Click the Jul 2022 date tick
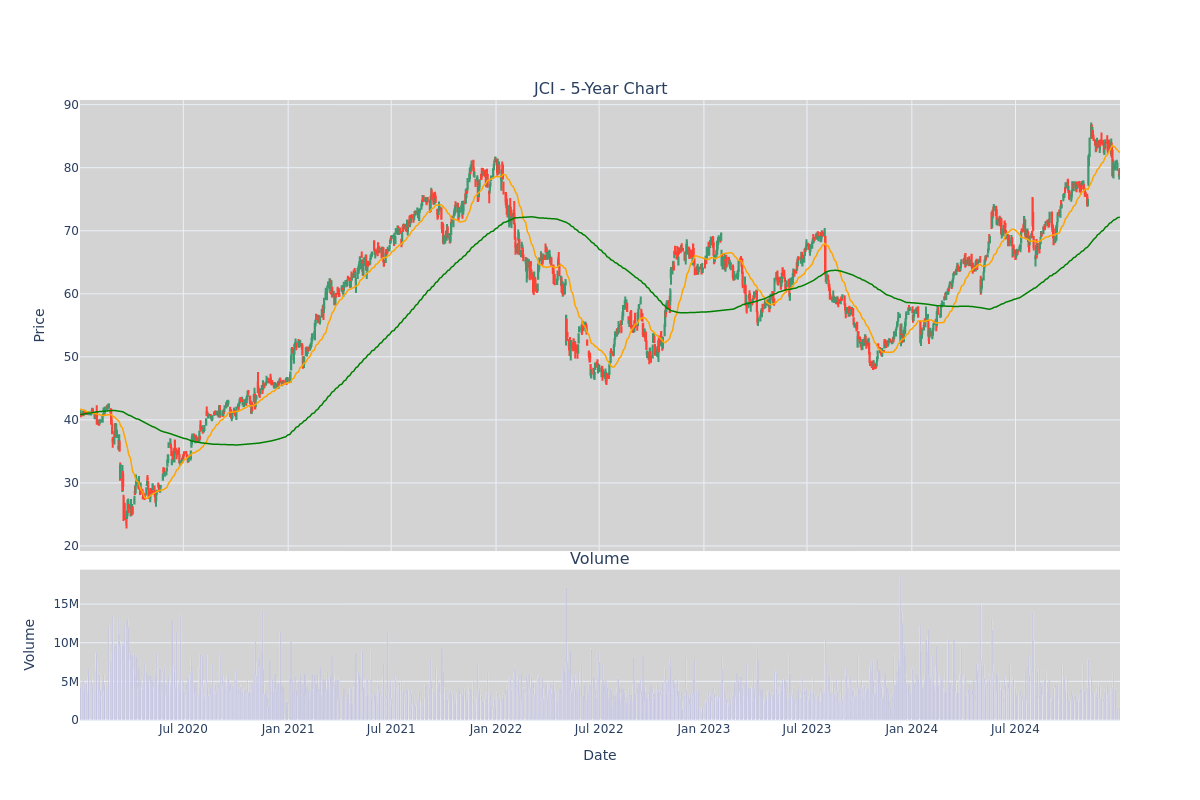 [599, 729]
